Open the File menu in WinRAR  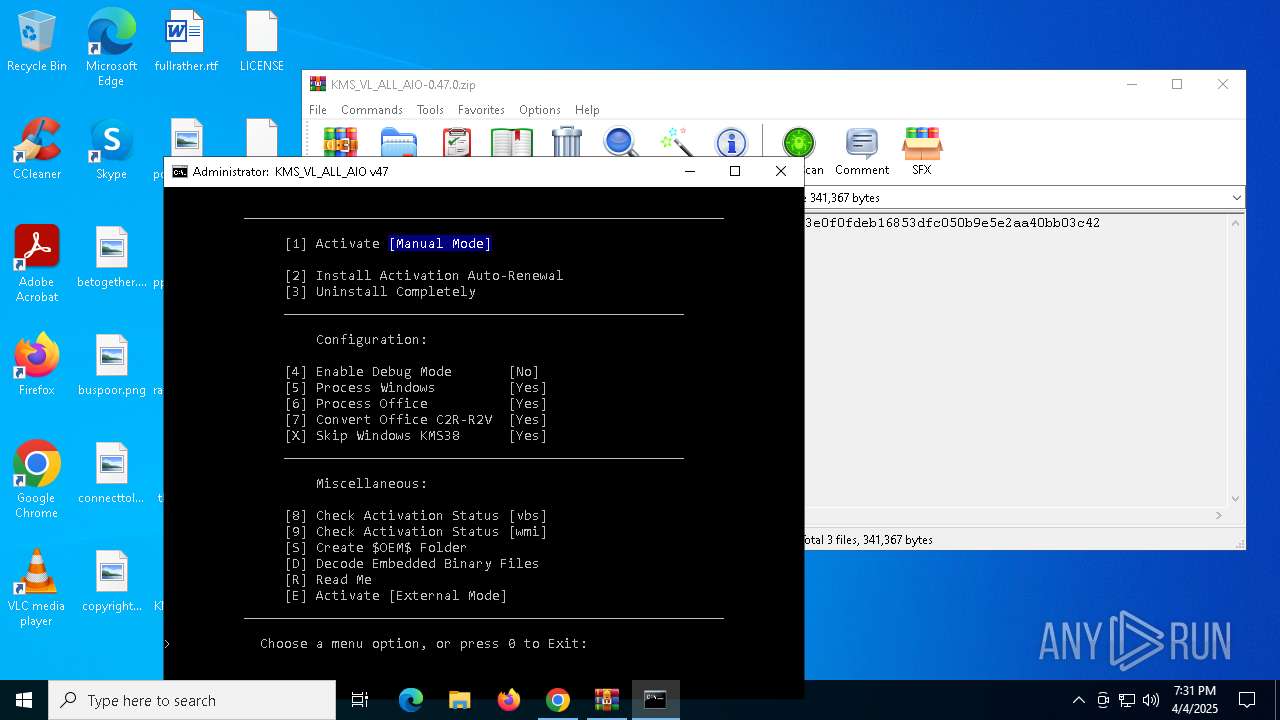318,110
